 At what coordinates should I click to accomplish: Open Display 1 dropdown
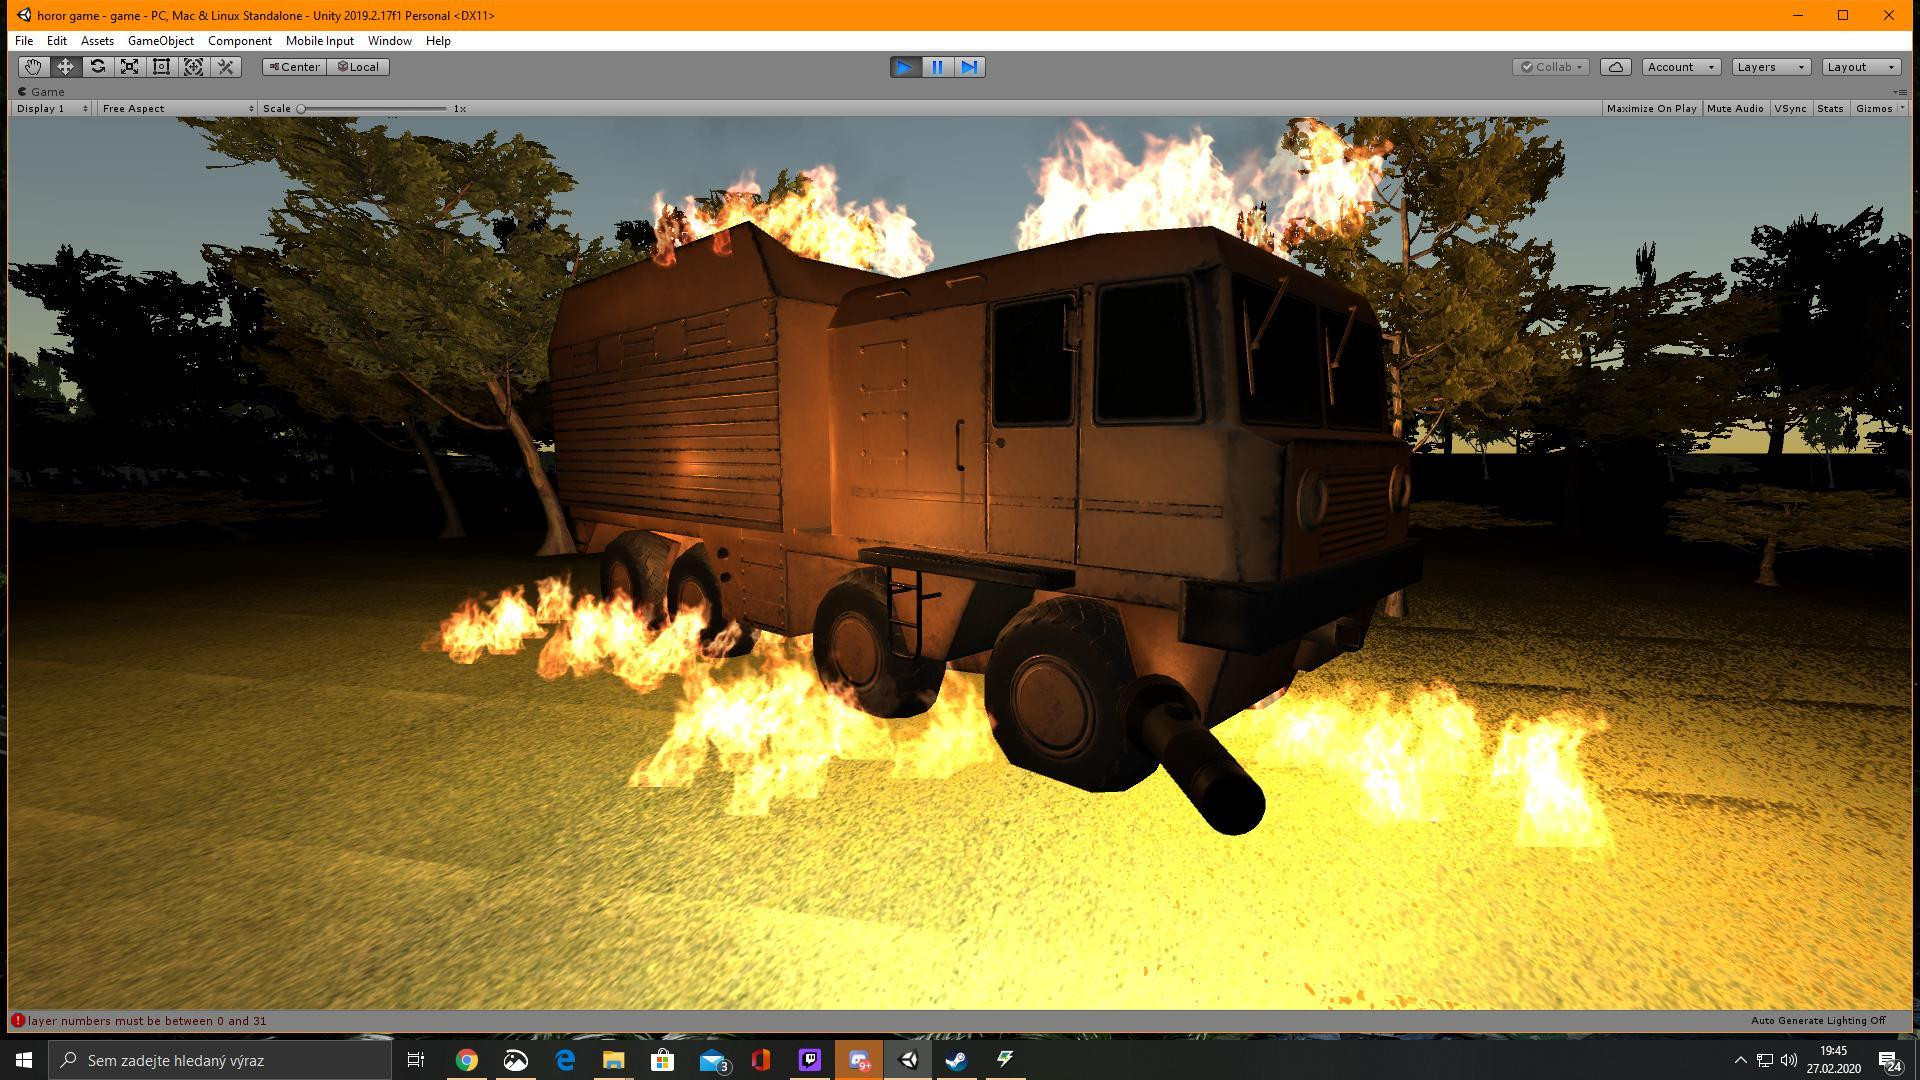tap(52, 108)
